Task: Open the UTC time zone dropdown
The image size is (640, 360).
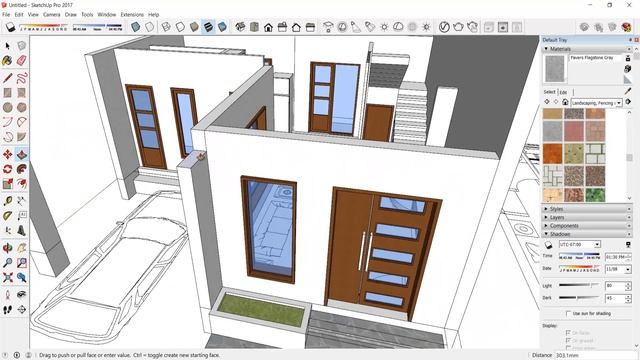Action: pos(597,244)
